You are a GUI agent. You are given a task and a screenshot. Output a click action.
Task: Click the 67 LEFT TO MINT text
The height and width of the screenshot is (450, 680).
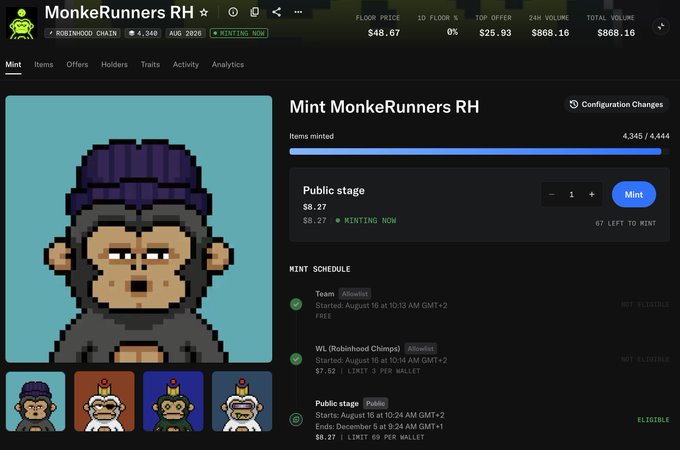[625, 223]
